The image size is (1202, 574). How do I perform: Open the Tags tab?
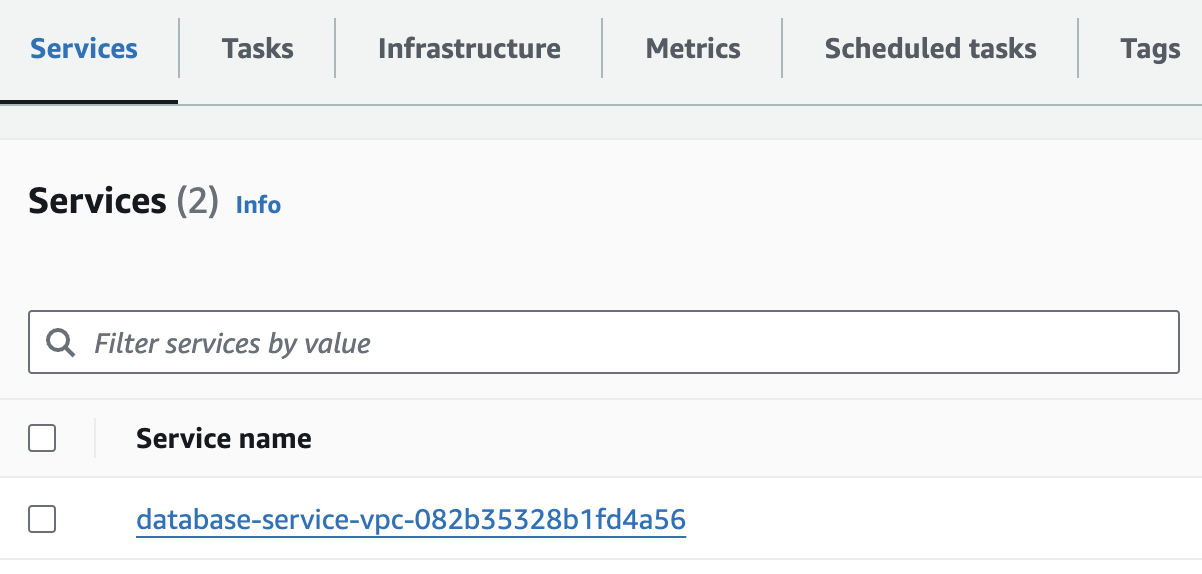[1150, 49]
